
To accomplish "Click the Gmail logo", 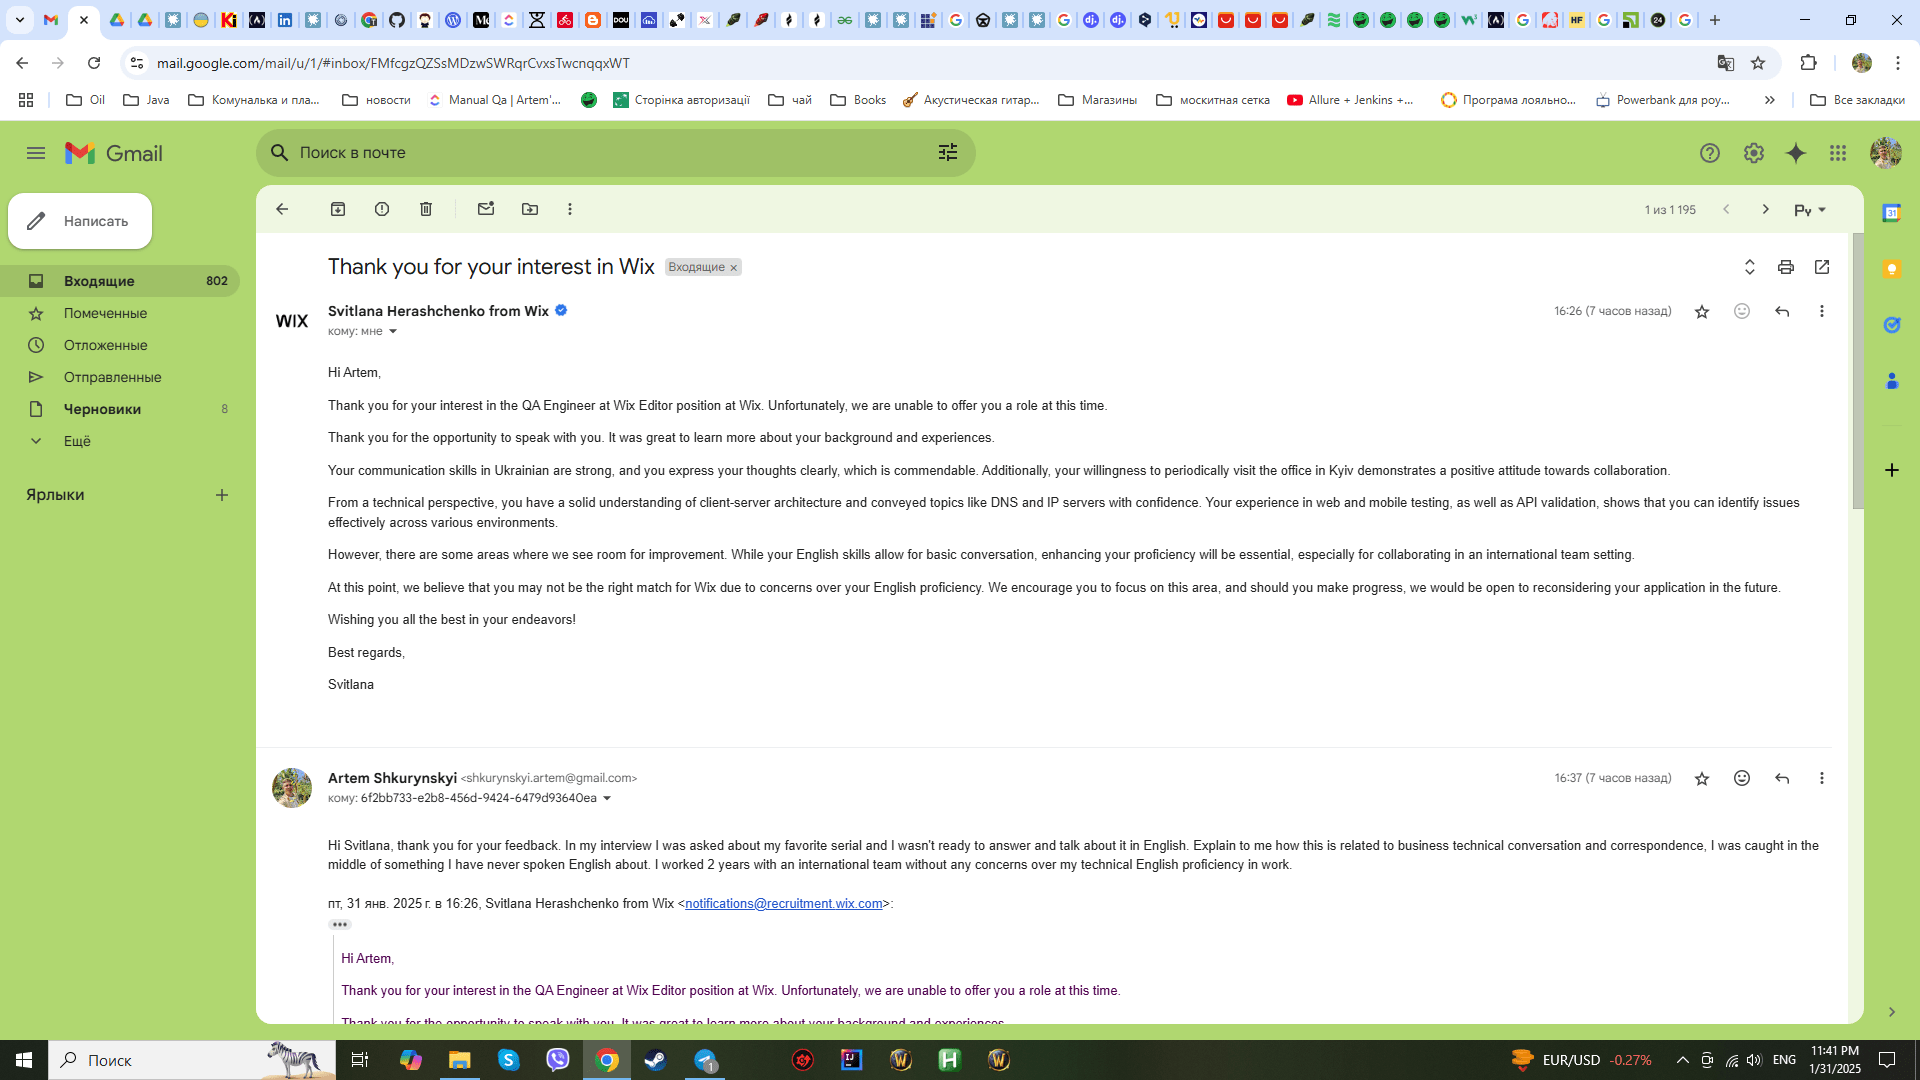I will point(114,153).
